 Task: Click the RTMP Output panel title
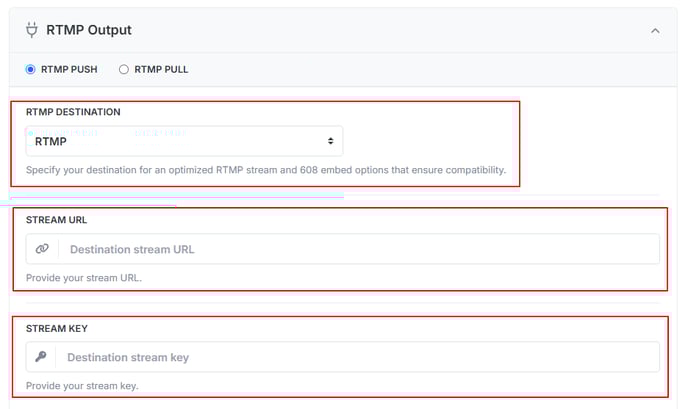(x=89, y=30)
